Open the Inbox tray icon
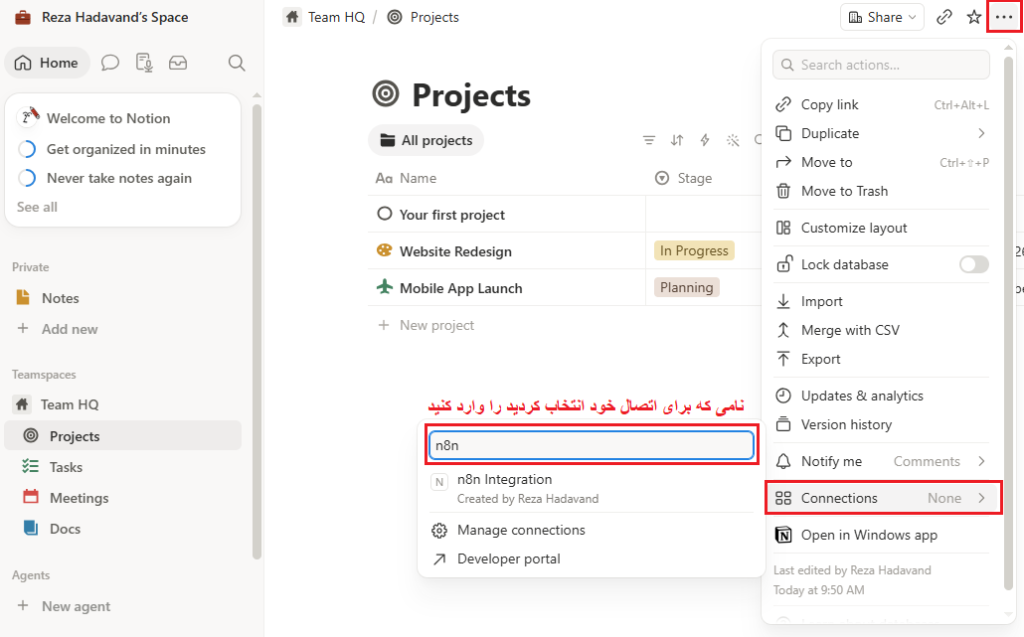The width and height of the screenshot is (1024, 637). click(178, 63)
